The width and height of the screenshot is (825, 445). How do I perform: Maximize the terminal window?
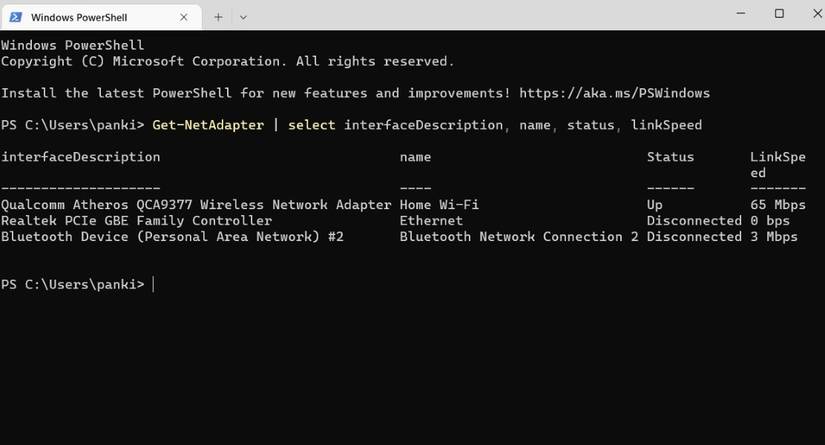coord(779,14)
